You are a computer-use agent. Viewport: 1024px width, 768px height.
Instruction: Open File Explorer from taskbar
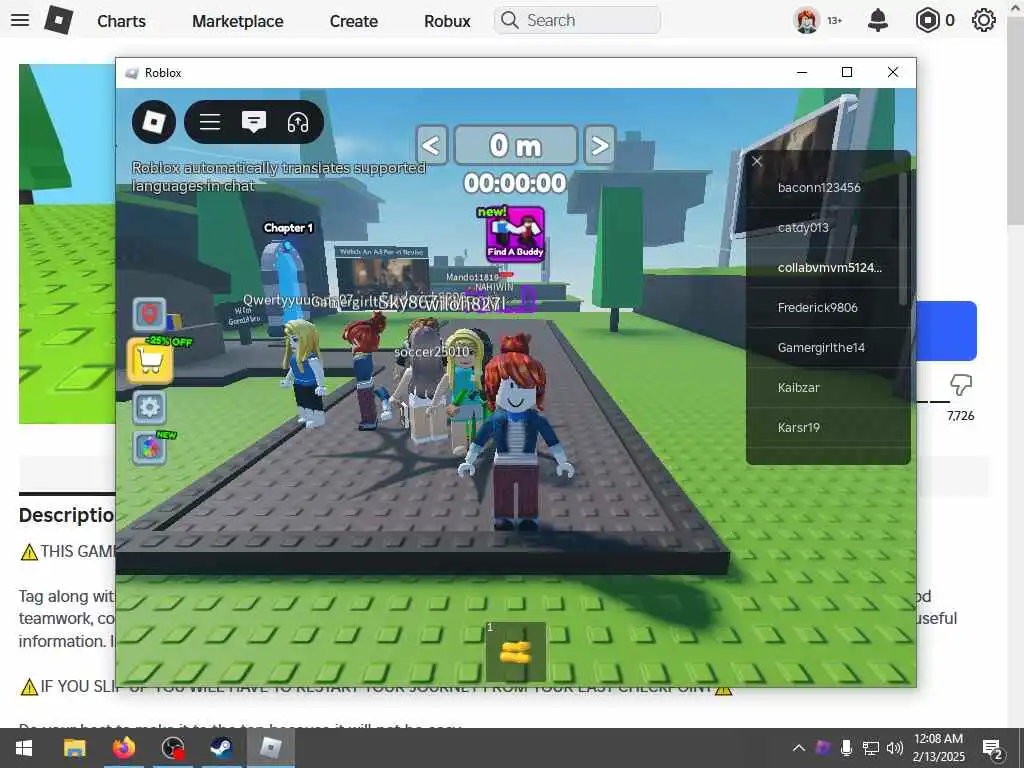74,748
